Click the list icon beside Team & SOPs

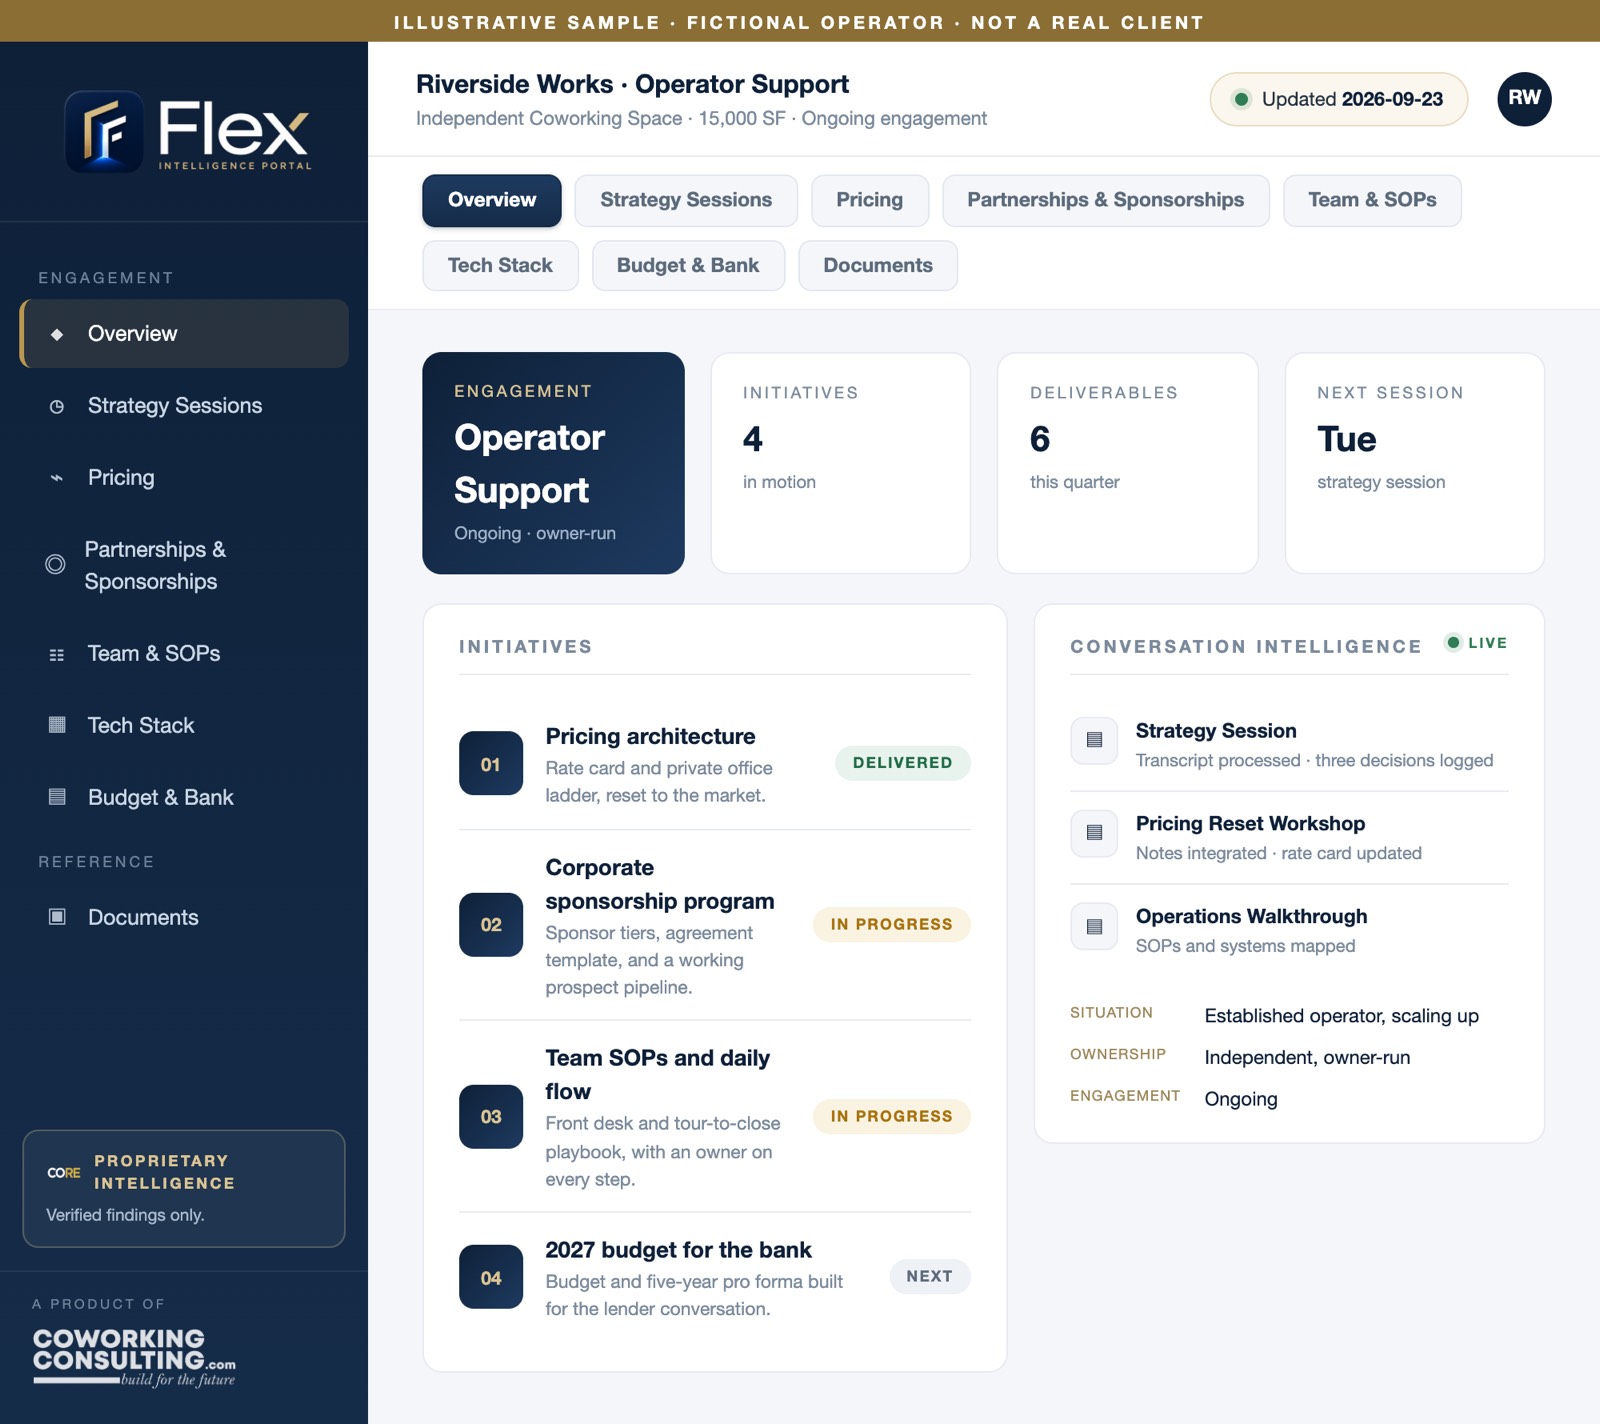pyautogui.click(x=57, y=654)
